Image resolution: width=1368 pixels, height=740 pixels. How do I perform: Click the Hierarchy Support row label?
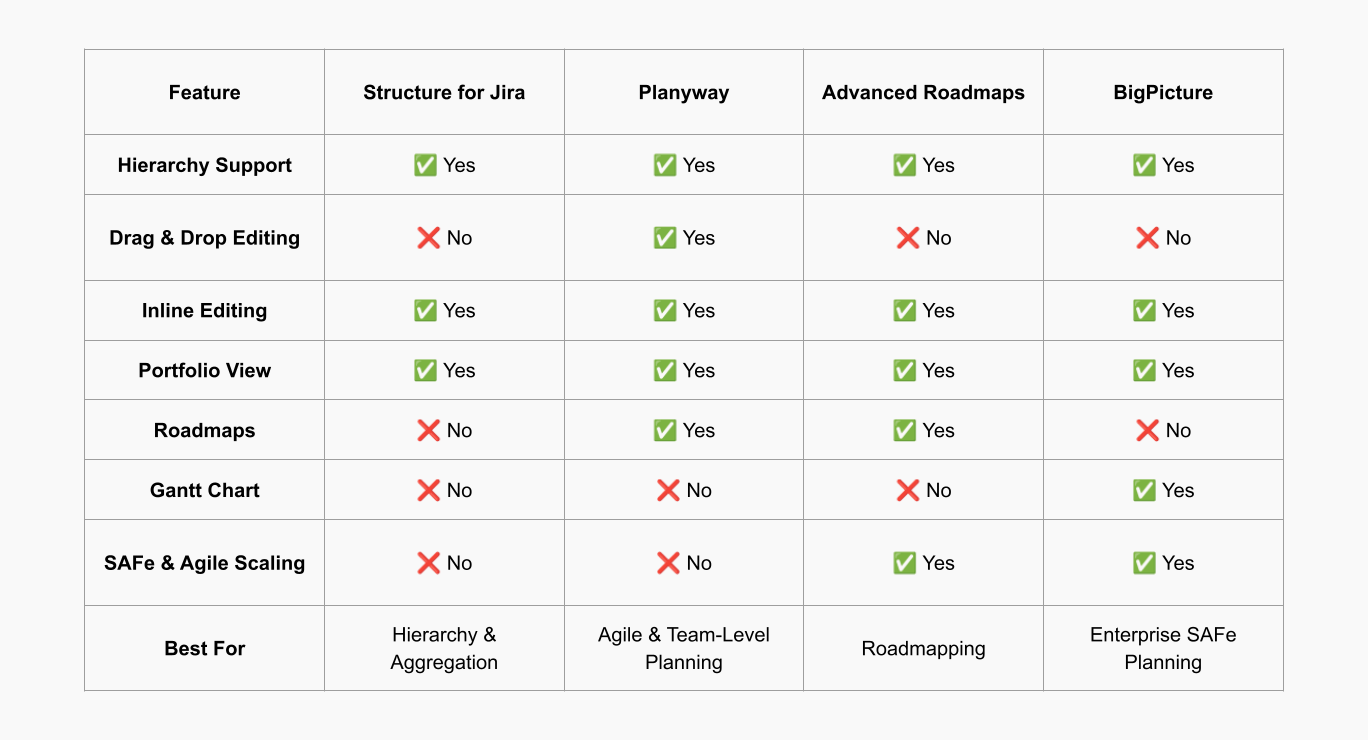205,166
